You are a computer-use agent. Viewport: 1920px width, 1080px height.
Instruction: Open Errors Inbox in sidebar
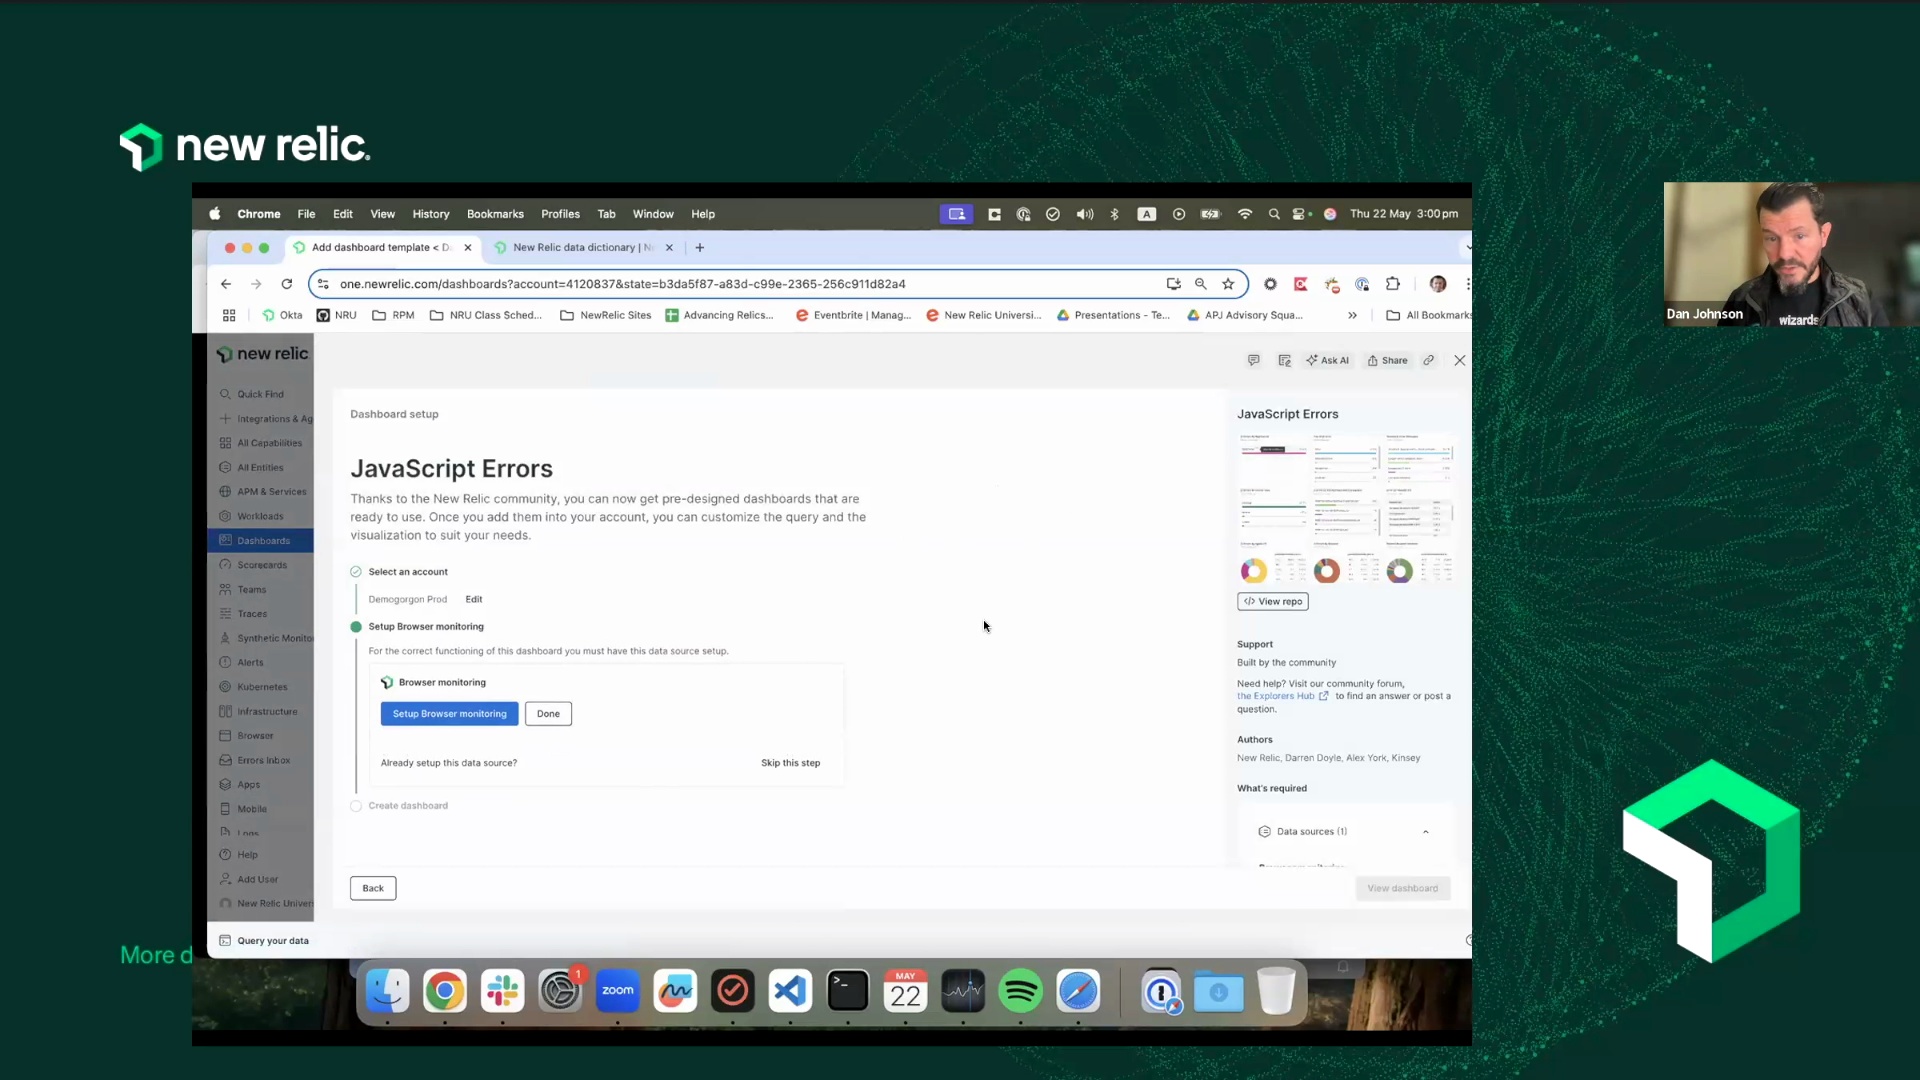coord(263,761)
